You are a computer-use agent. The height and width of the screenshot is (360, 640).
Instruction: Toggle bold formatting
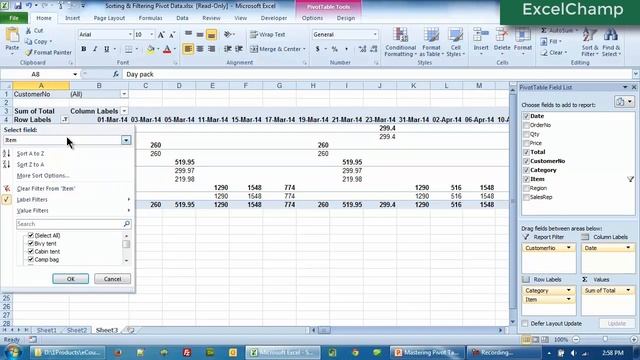[x=84, y=49]
